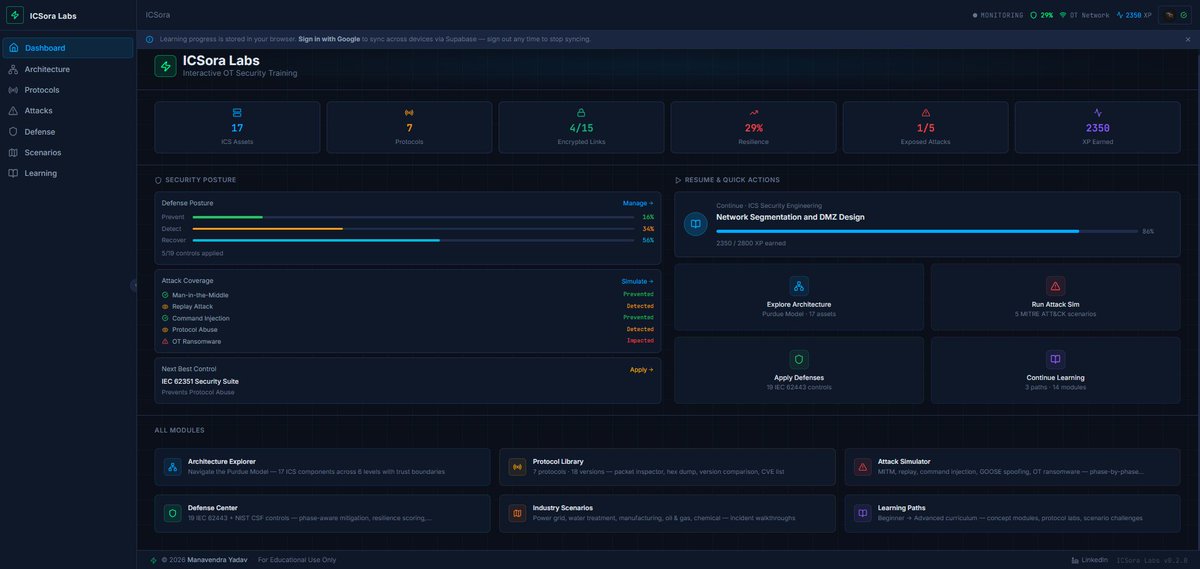Open the Architecture Explorer module card
Screen dimensions: 1200x569
point(322,467)
